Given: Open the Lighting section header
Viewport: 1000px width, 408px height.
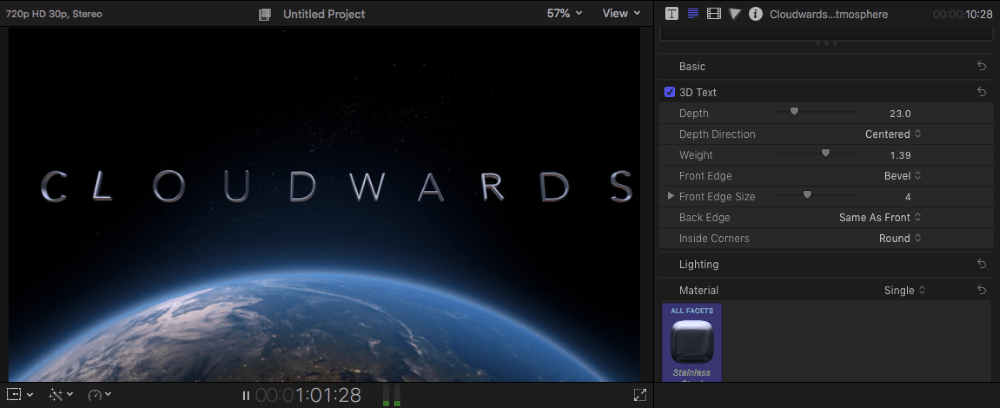Looking at the screenshot, I should [698, 264].
